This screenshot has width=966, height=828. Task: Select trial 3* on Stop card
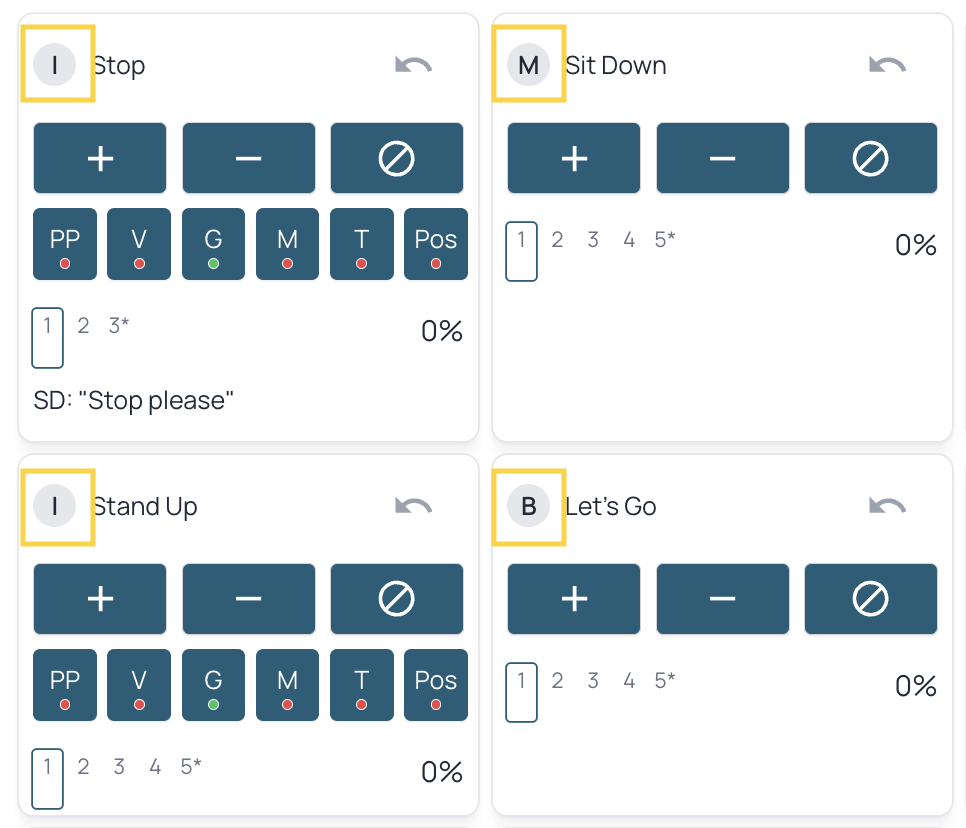tap(119, 325)
